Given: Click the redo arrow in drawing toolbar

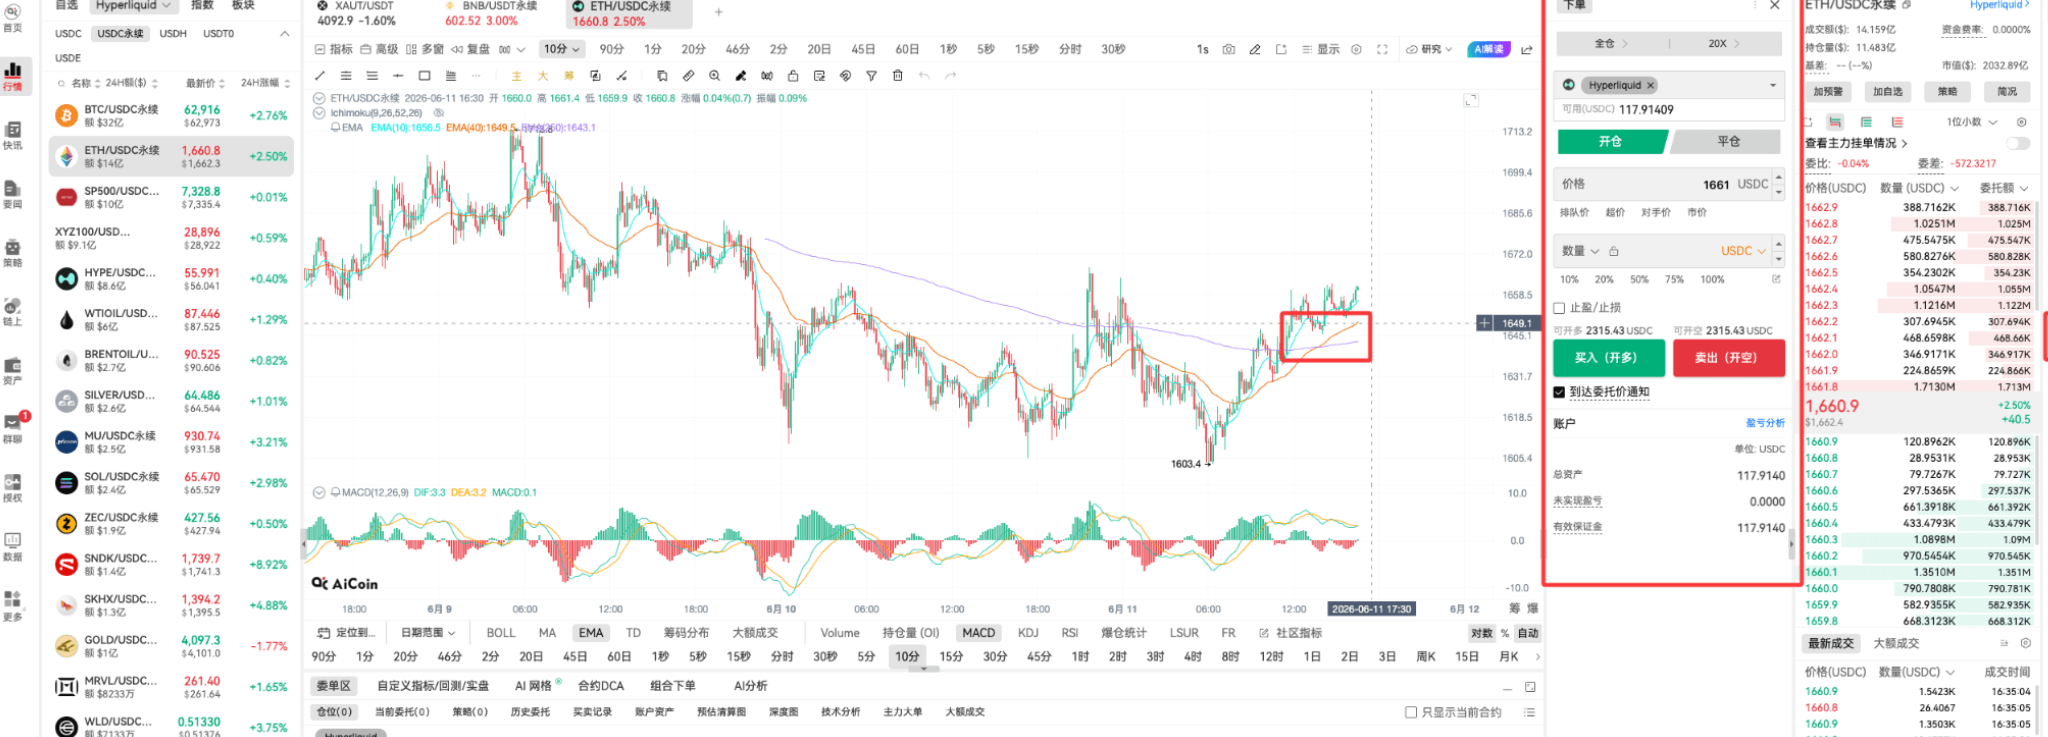Looking at the screenshot, I should point(950,76).
